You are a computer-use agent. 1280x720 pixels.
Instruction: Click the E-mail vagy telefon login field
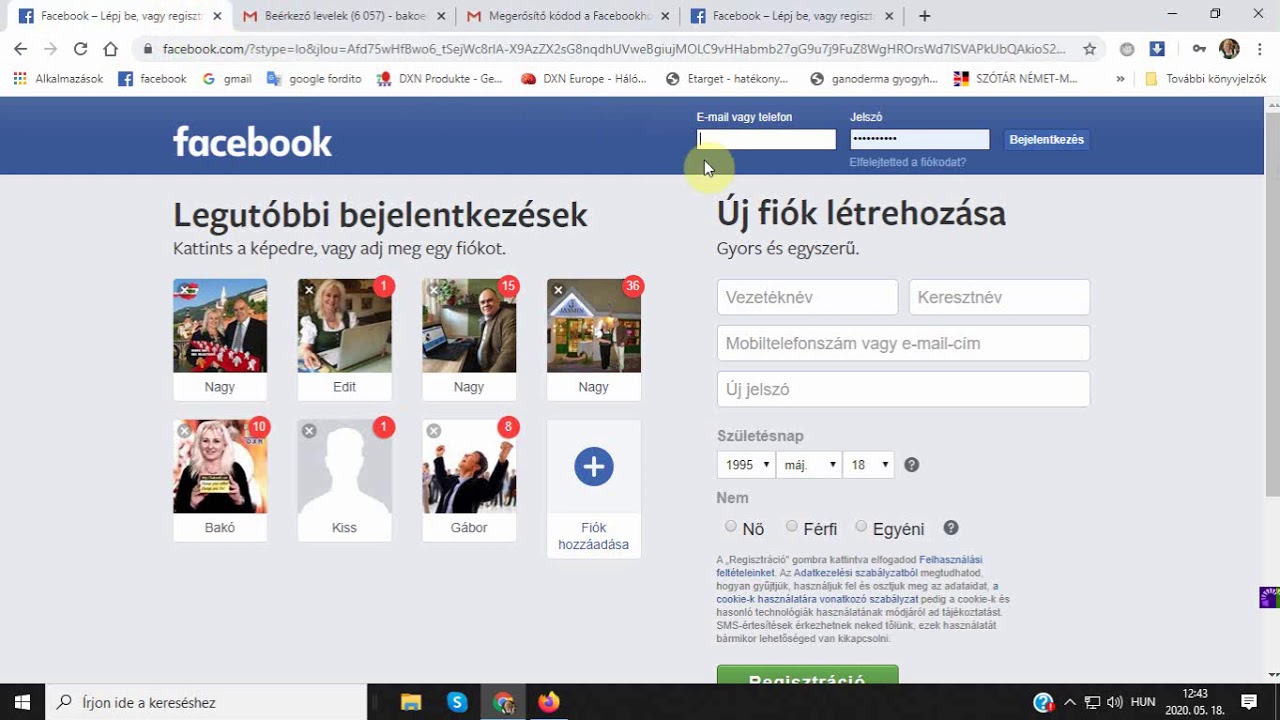pyautogui.click(x=767, y=140)
